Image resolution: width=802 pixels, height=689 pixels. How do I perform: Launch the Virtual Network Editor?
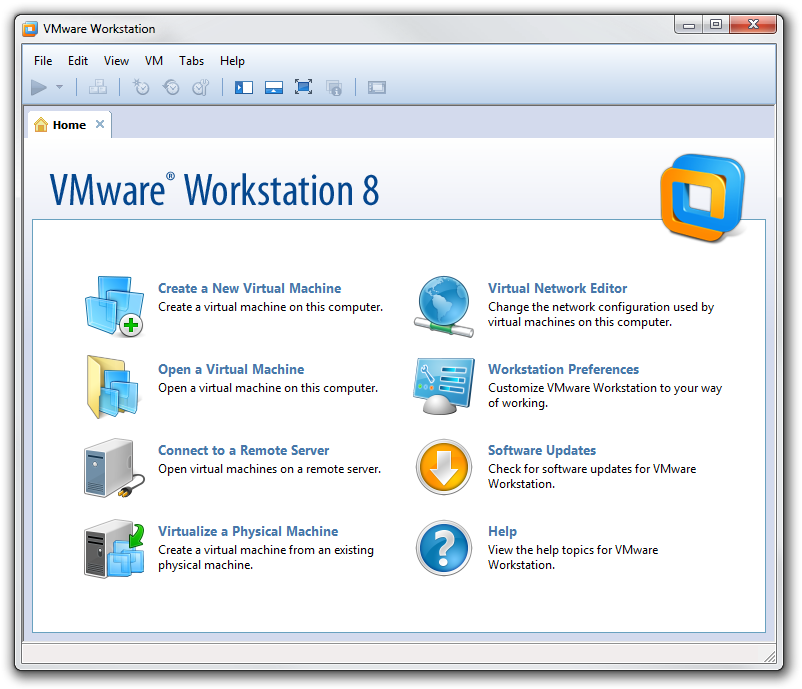click(x=557, y=287)
